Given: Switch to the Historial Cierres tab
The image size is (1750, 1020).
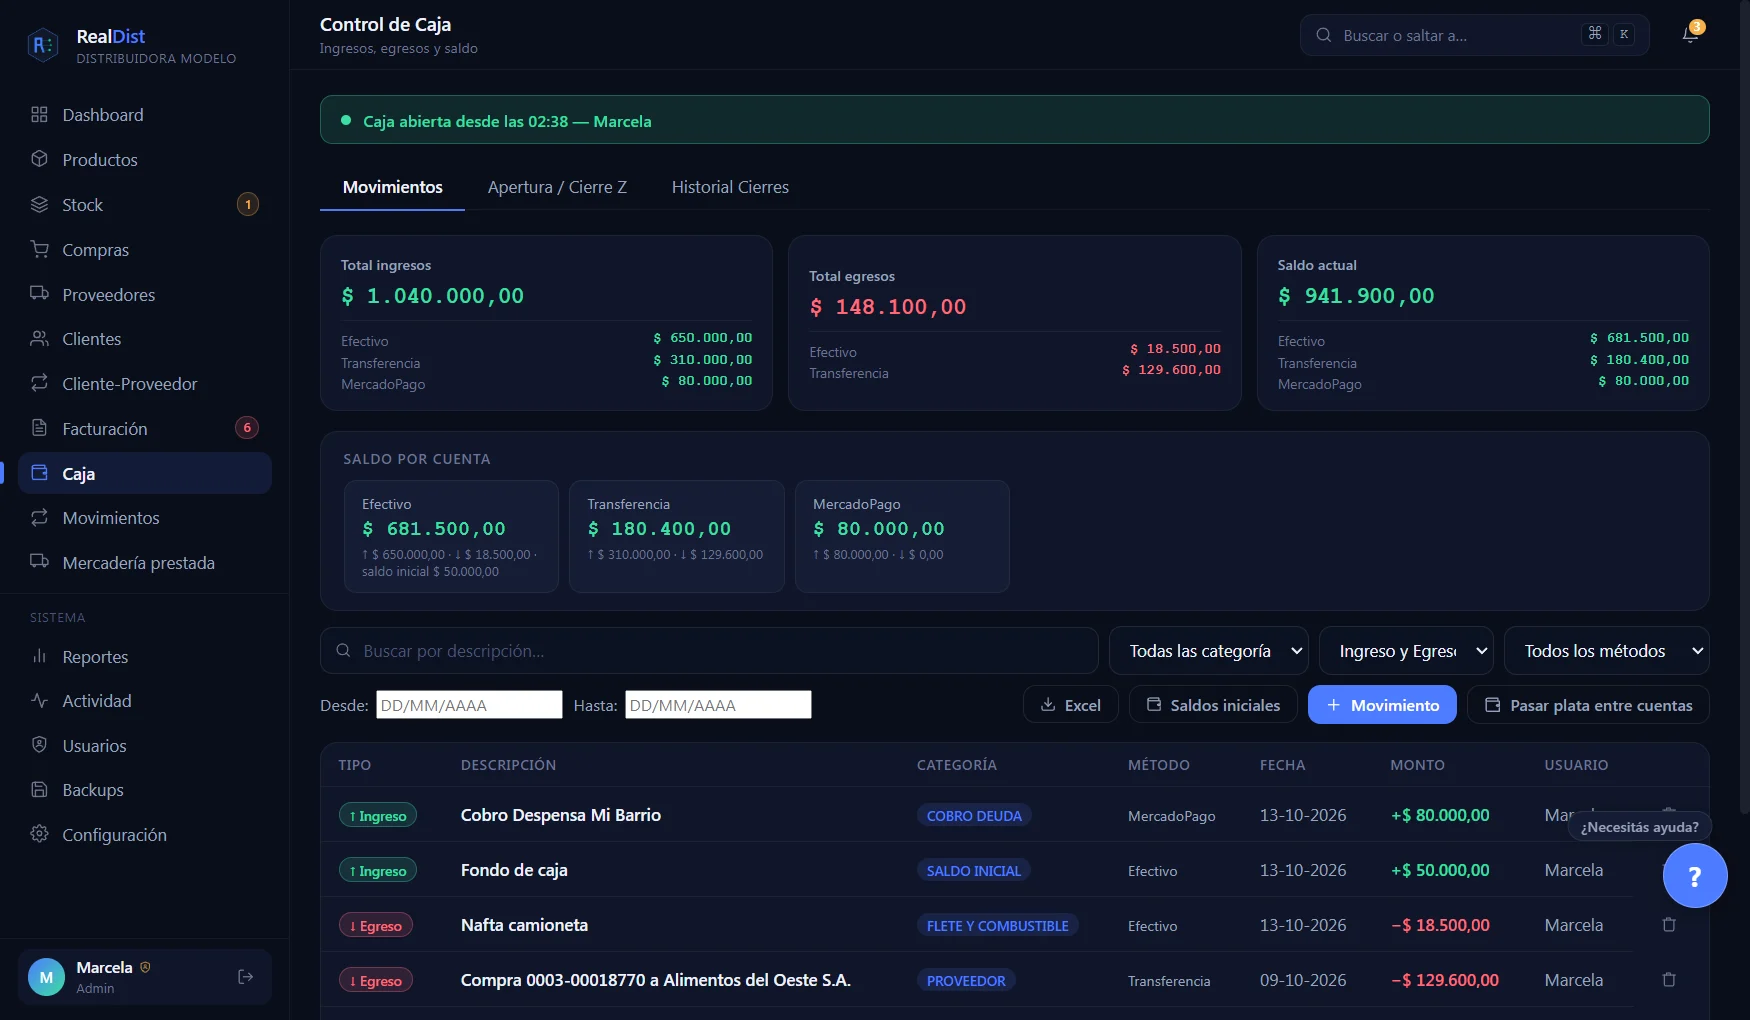Looking at the screenshot, I should click(730, 187).
